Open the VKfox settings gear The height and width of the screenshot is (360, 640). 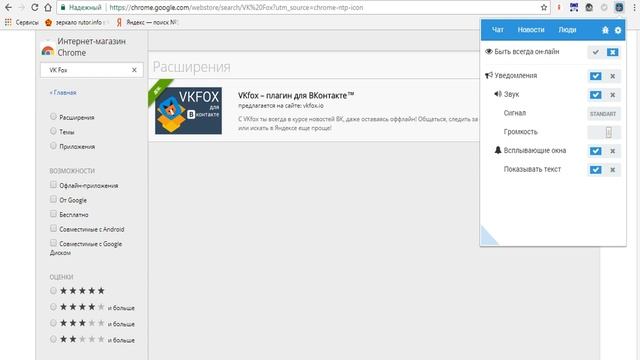pyautogui.click(x=618, y=30)
